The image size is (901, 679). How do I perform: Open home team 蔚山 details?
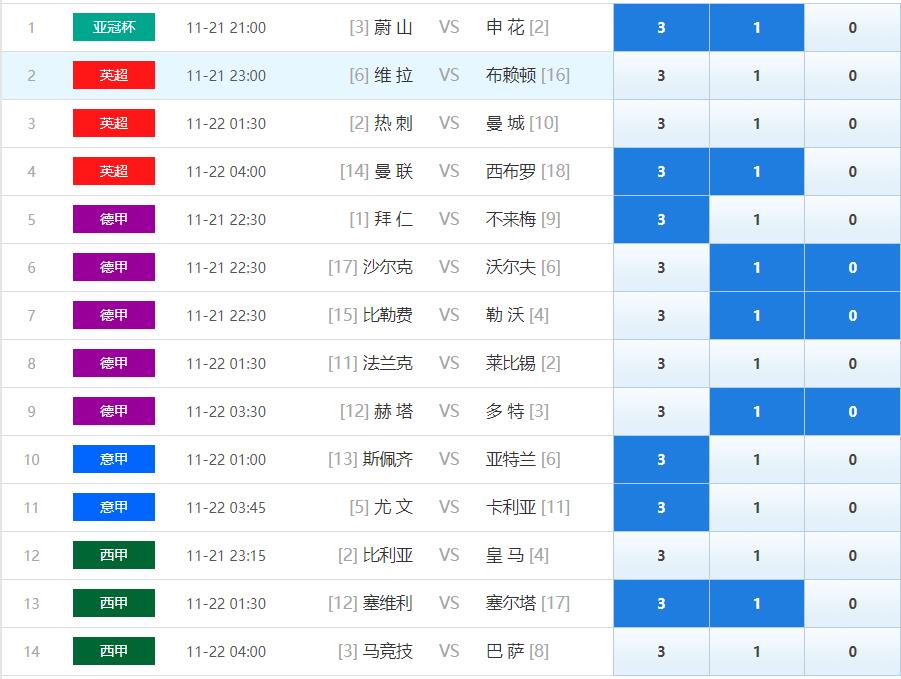[393, 27]
